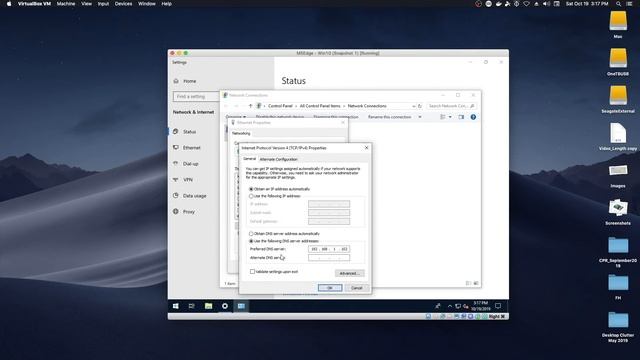This screenshot has width=640, height=360.
Task: Open the View menu in menu bar
Action: 86,4
